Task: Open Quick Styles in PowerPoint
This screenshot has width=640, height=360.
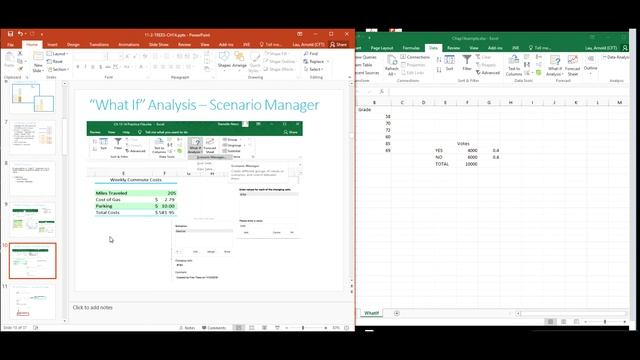Action: pyautogui.click(x=255, y=62)
